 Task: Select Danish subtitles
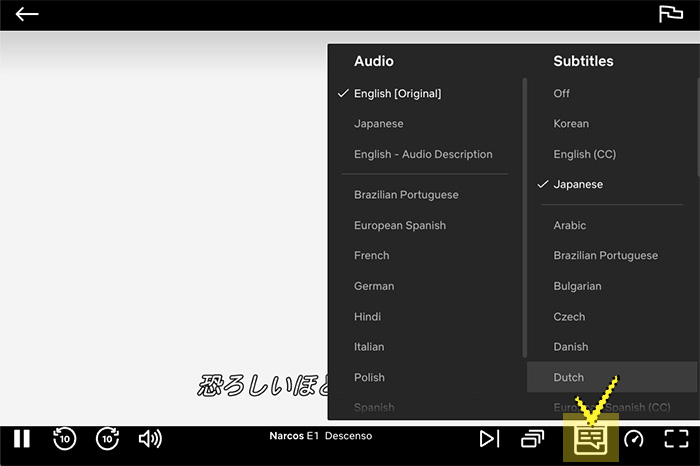click(571, 347)
